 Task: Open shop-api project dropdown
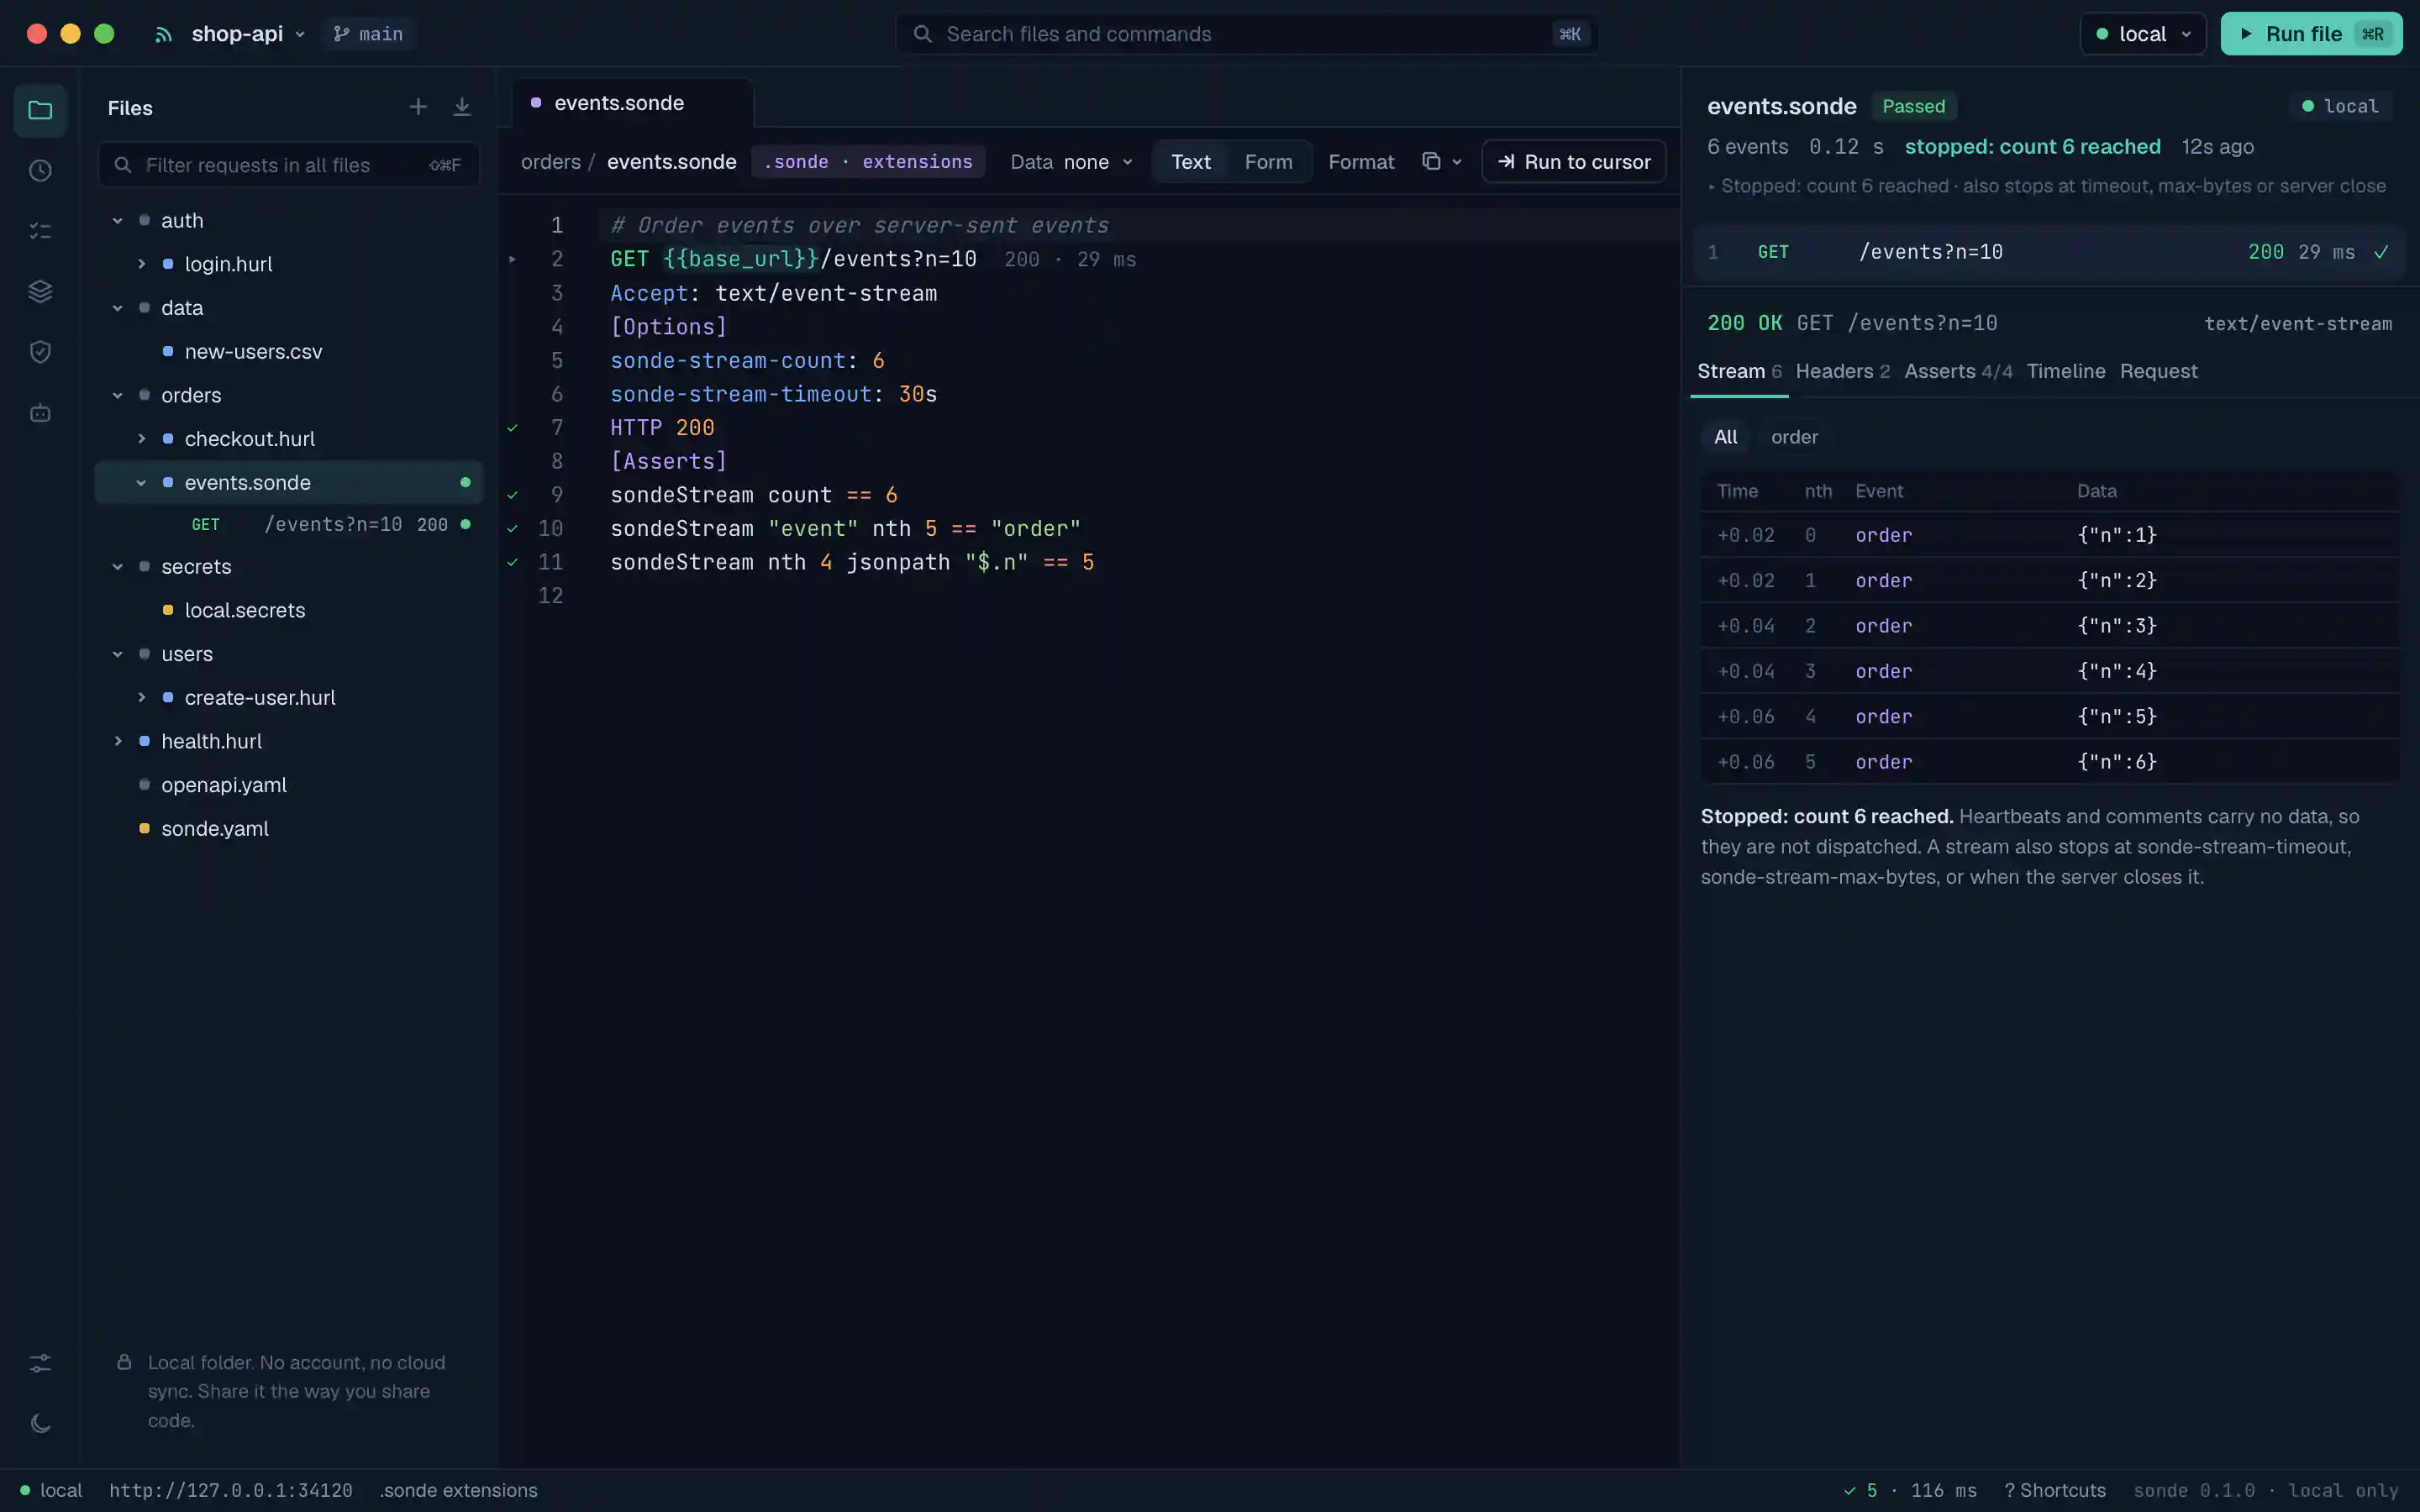[247, 34]
